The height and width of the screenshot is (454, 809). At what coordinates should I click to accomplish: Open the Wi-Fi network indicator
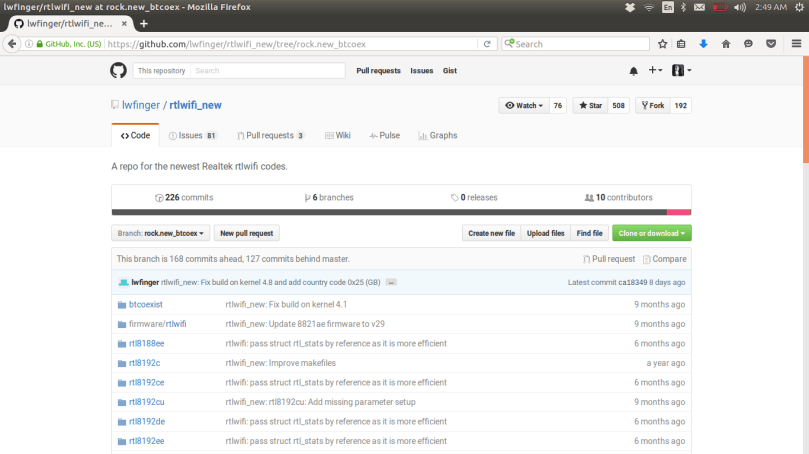(x=649, y=7)
